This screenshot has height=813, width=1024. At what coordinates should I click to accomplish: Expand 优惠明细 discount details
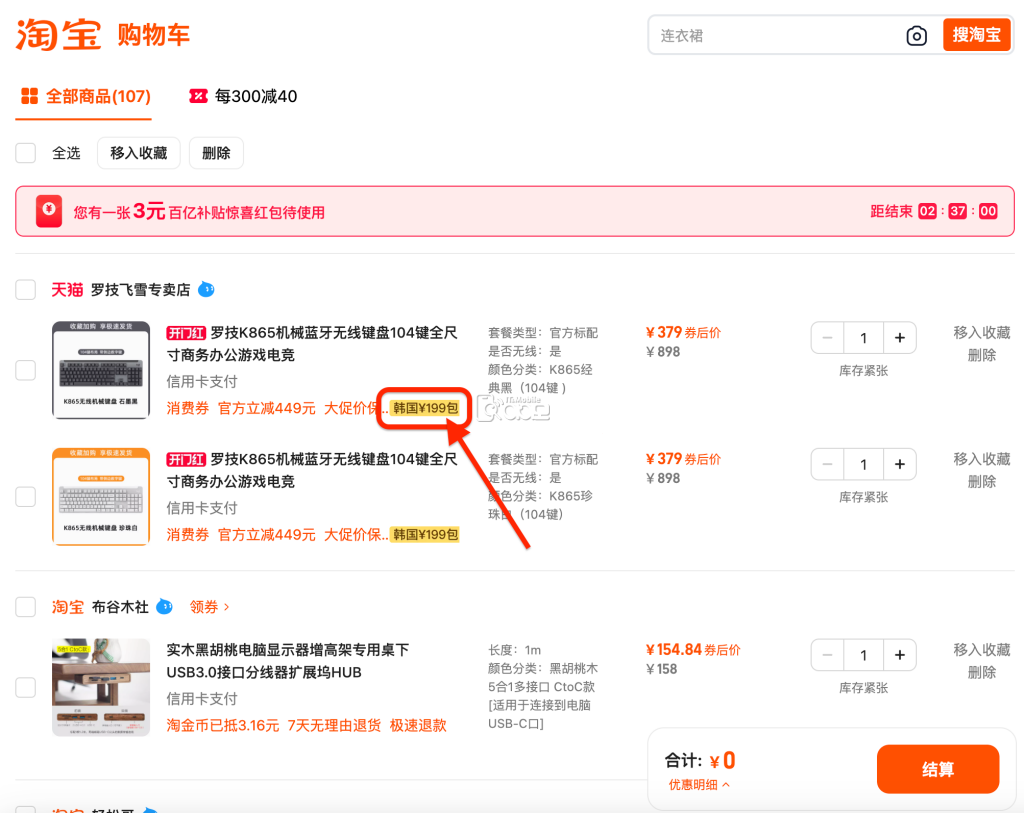[699, 784]
